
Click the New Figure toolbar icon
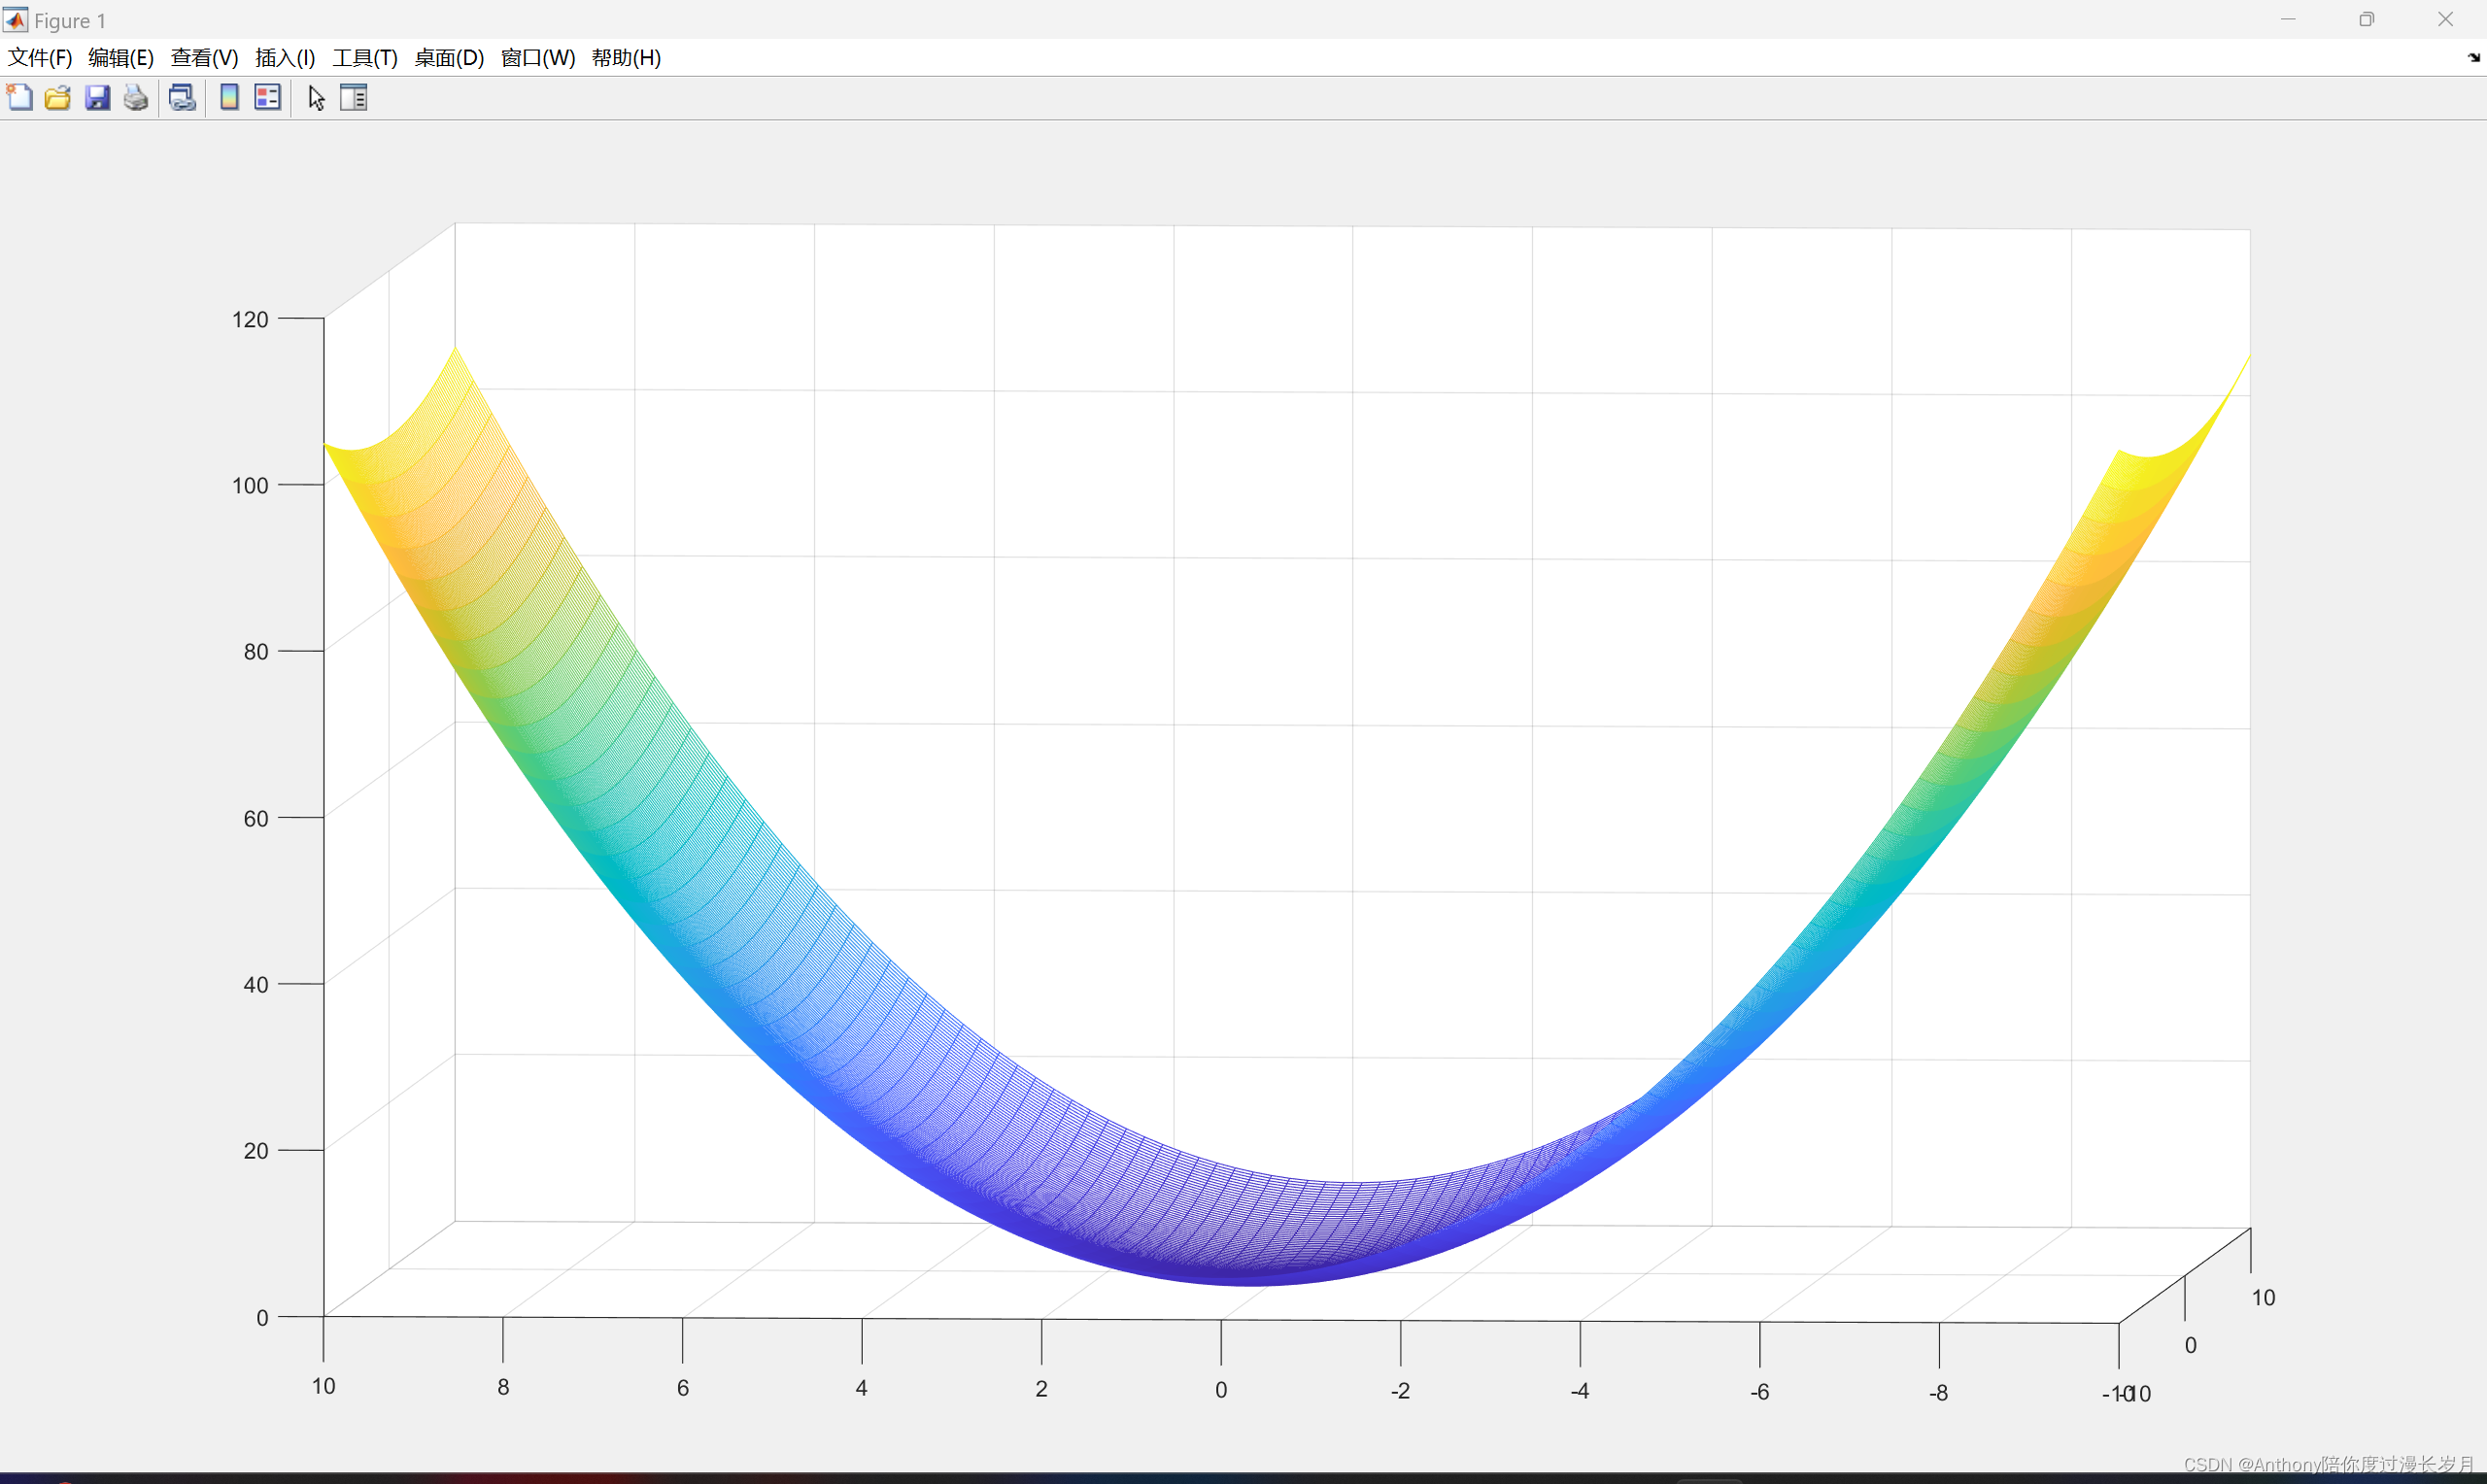pyautogui.click(x=20, y=98)
